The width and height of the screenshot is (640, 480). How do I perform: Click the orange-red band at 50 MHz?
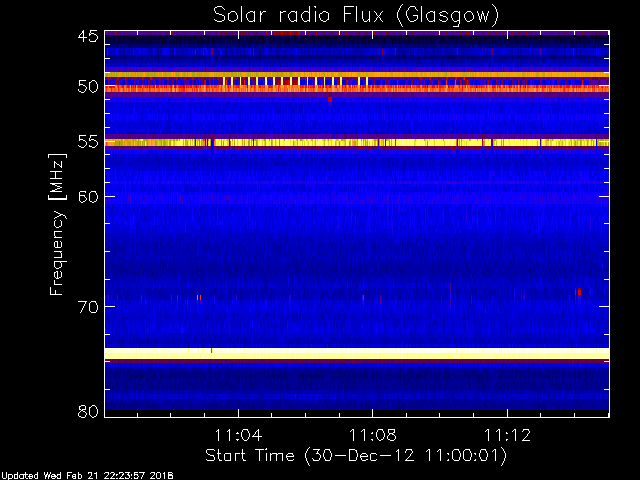pyautogui.click(x=357, y=89)
